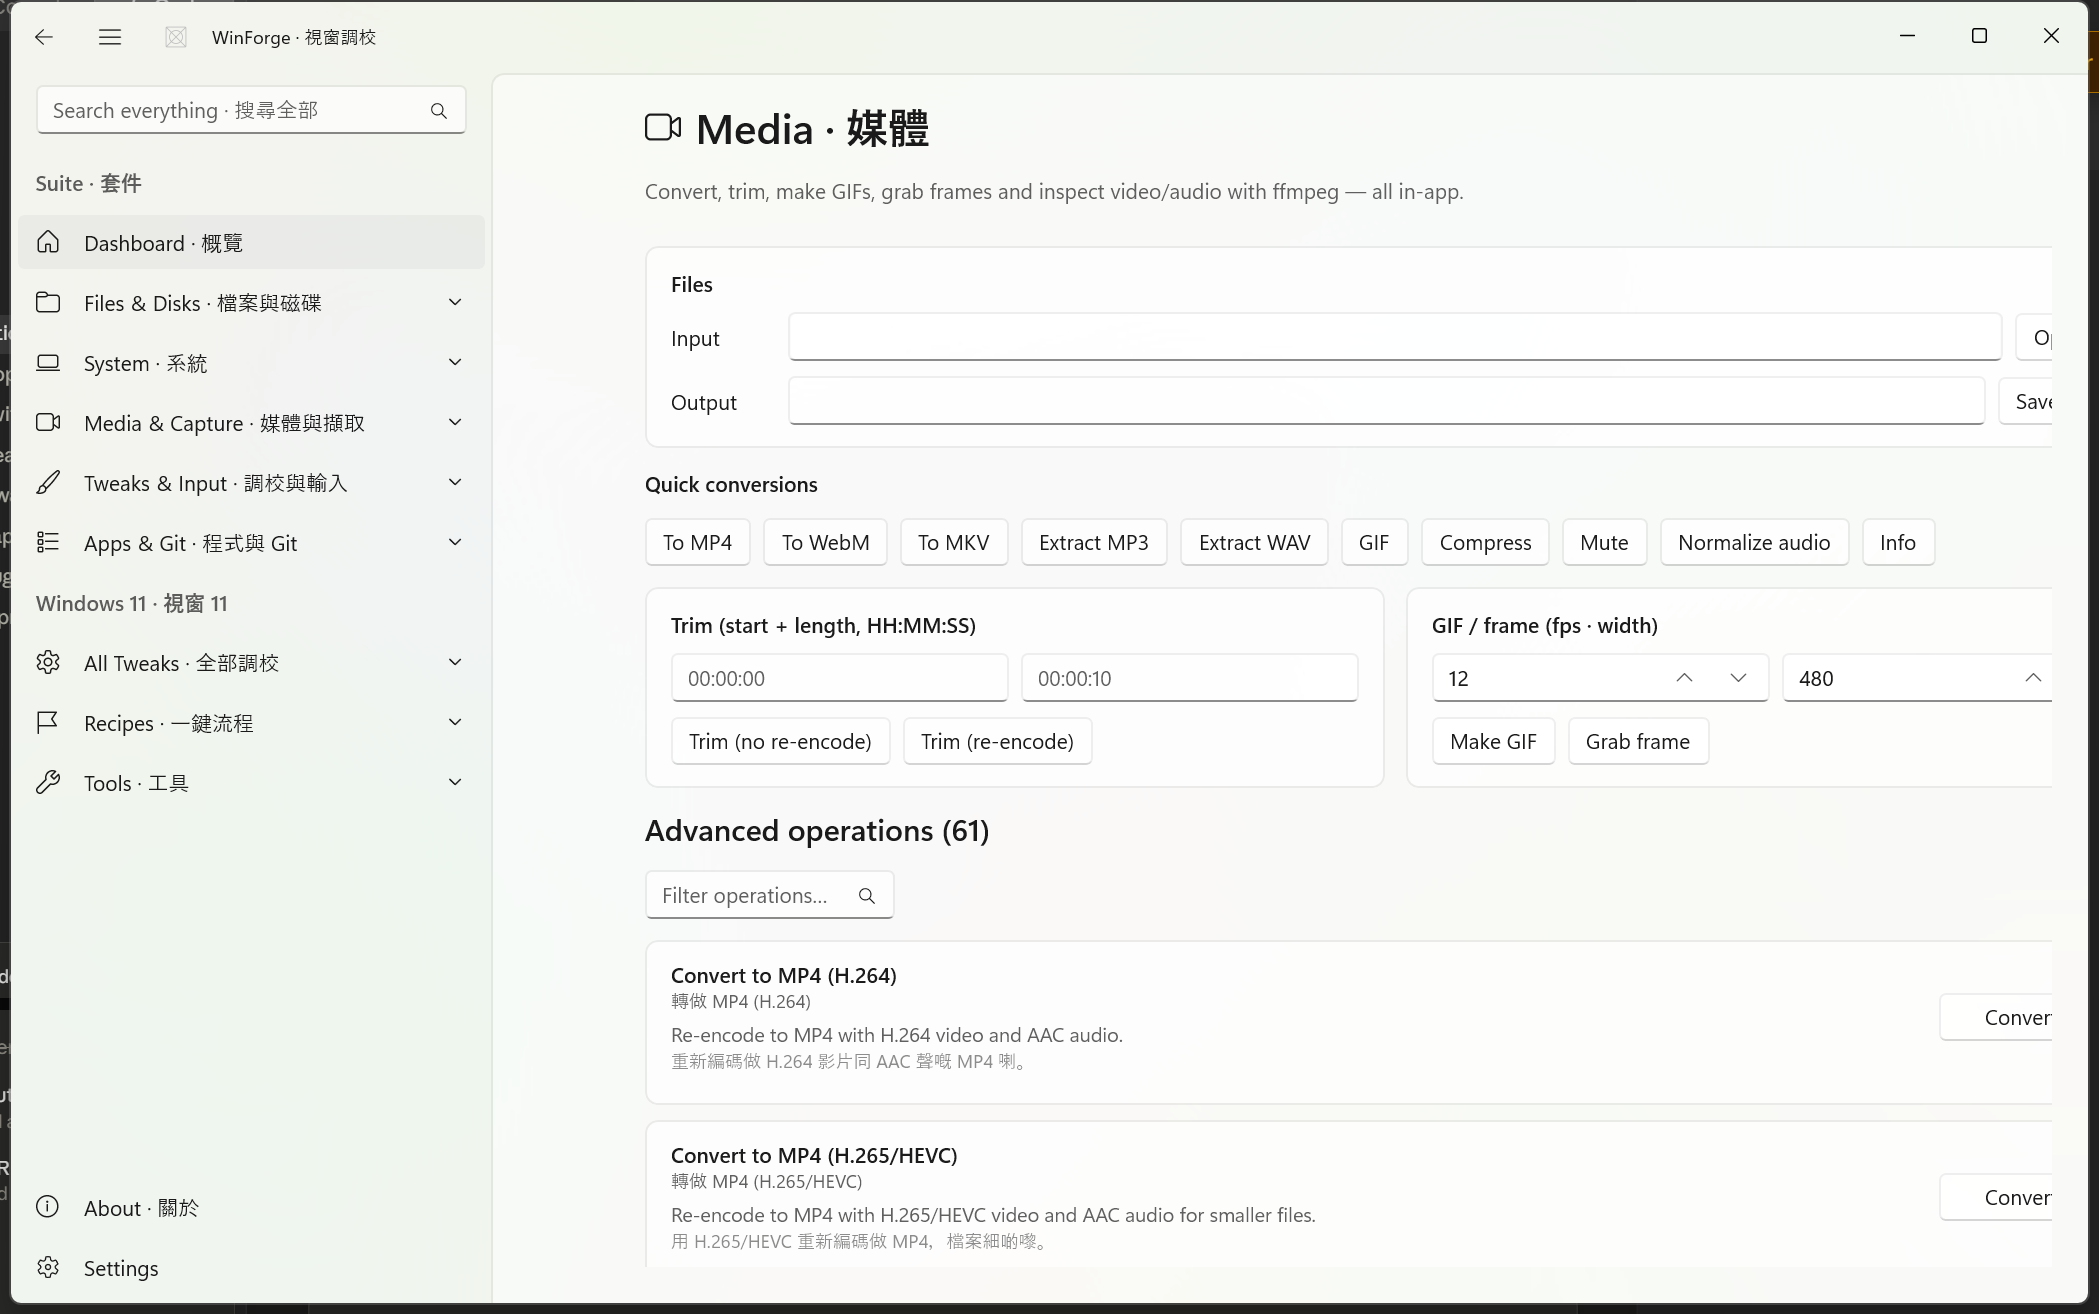Click the System laptop icon
Viewport: 2099px width, 1314px height.
coord(48,362)
